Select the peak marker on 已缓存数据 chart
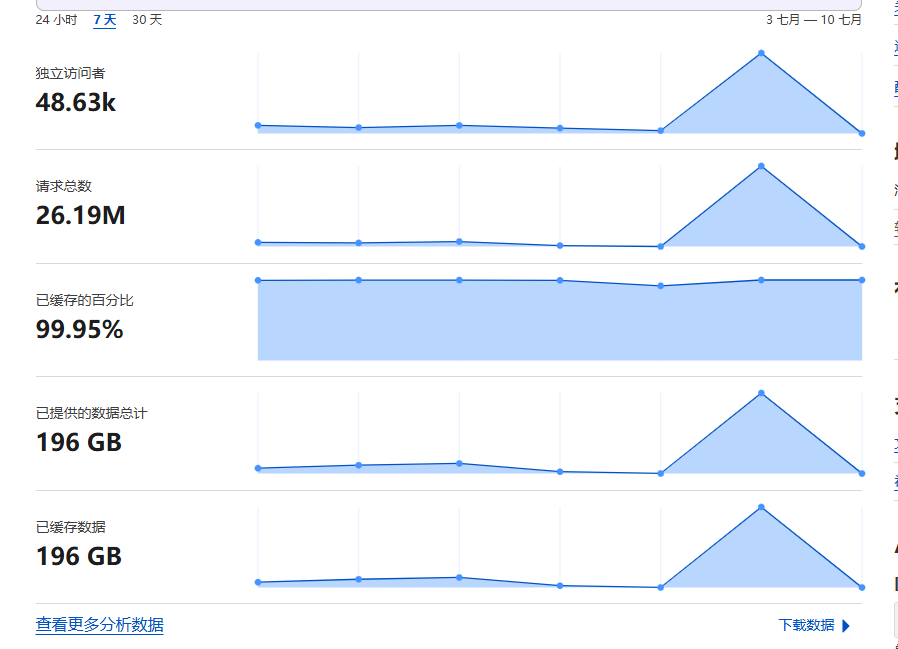This screenshot has height=649, width=898. coord(761,507)
